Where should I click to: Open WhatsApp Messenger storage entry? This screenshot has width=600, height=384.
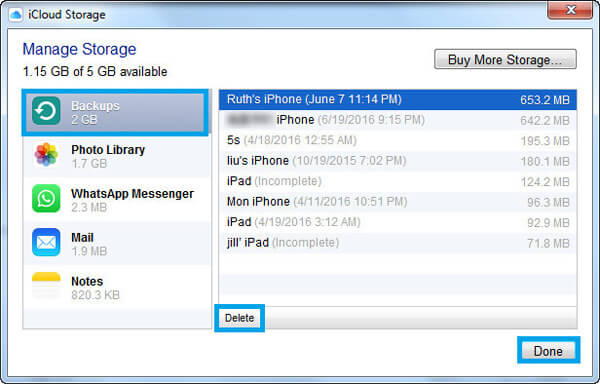tap(117, 200)
